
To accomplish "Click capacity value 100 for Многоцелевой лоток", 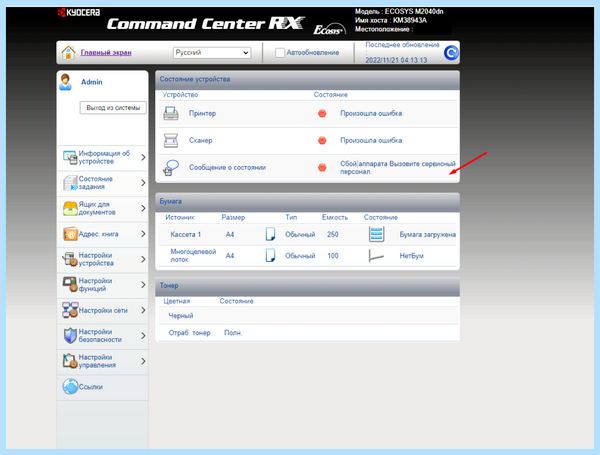I will coord(333,256).
